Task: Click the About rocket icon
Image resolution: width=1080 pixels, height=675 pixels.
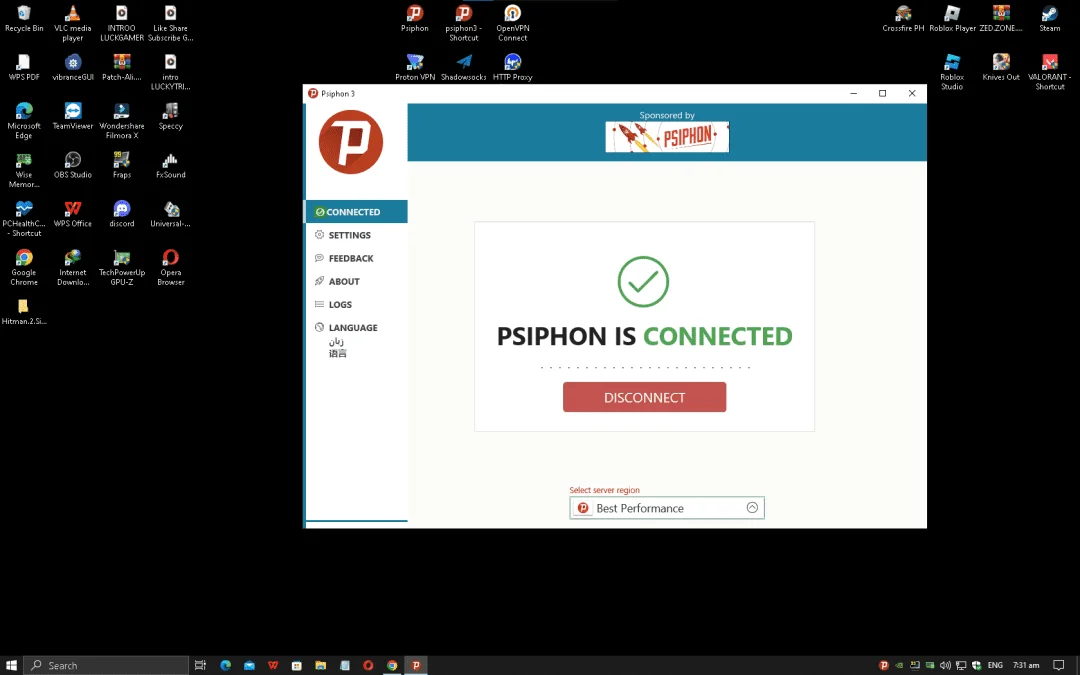Action: [x=319, y=281]
